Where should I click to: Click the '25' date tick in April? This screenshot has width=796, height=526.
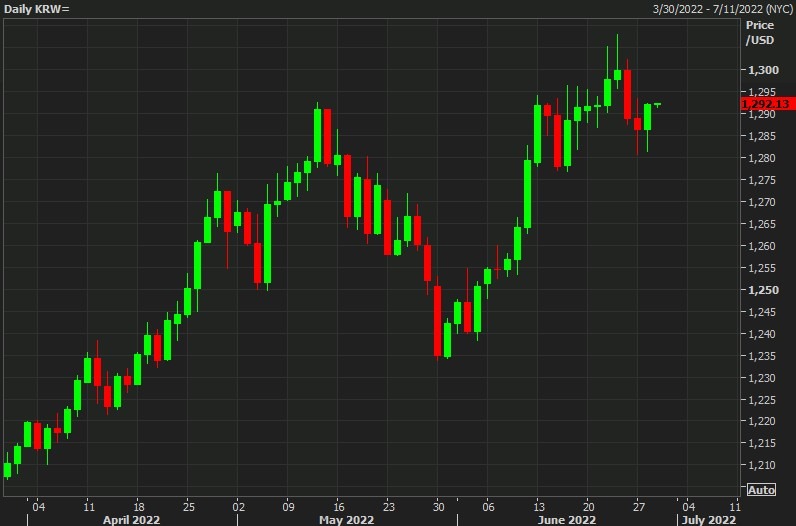(188, 507)
